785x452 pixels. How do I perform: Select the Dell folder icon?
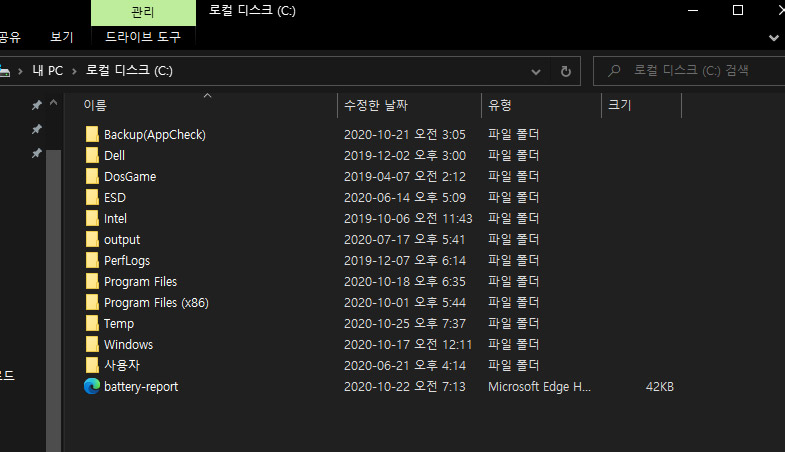(x=92, y=155)
